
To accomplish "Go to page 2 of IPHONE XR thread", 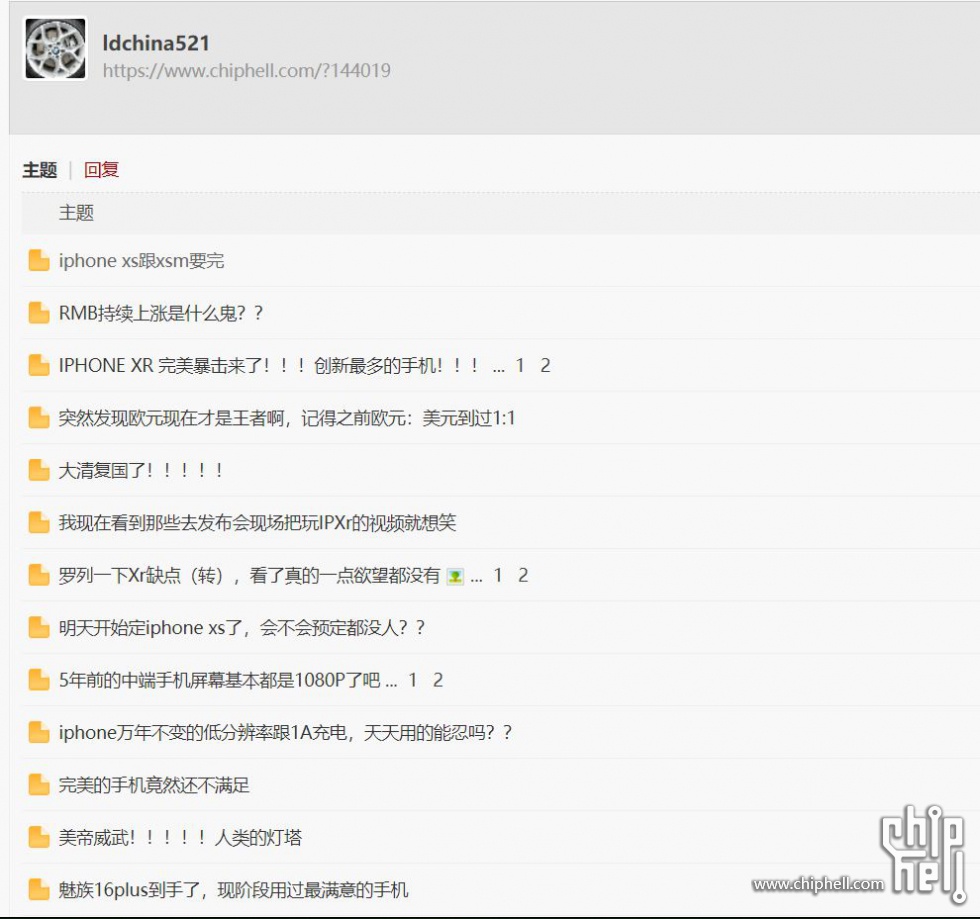I will [x=545, y=366].
